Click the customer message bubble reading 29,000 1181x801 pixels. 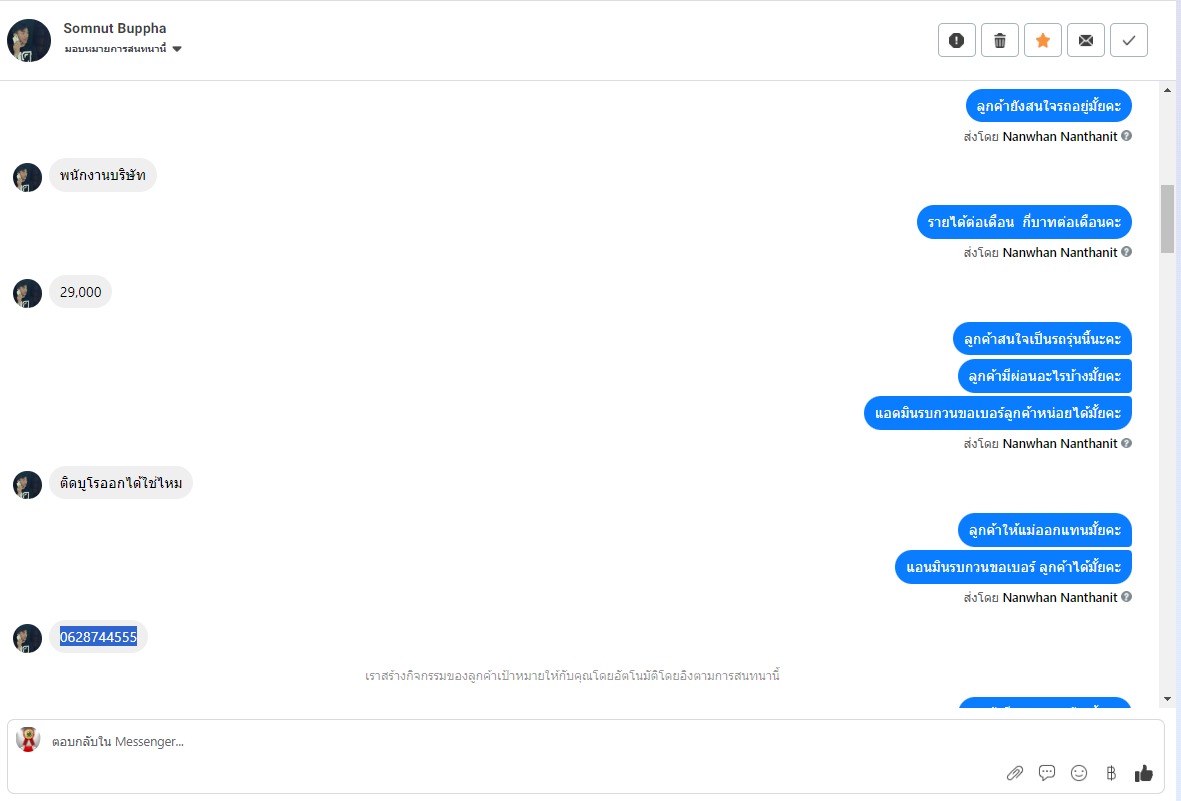click(80, 292)
